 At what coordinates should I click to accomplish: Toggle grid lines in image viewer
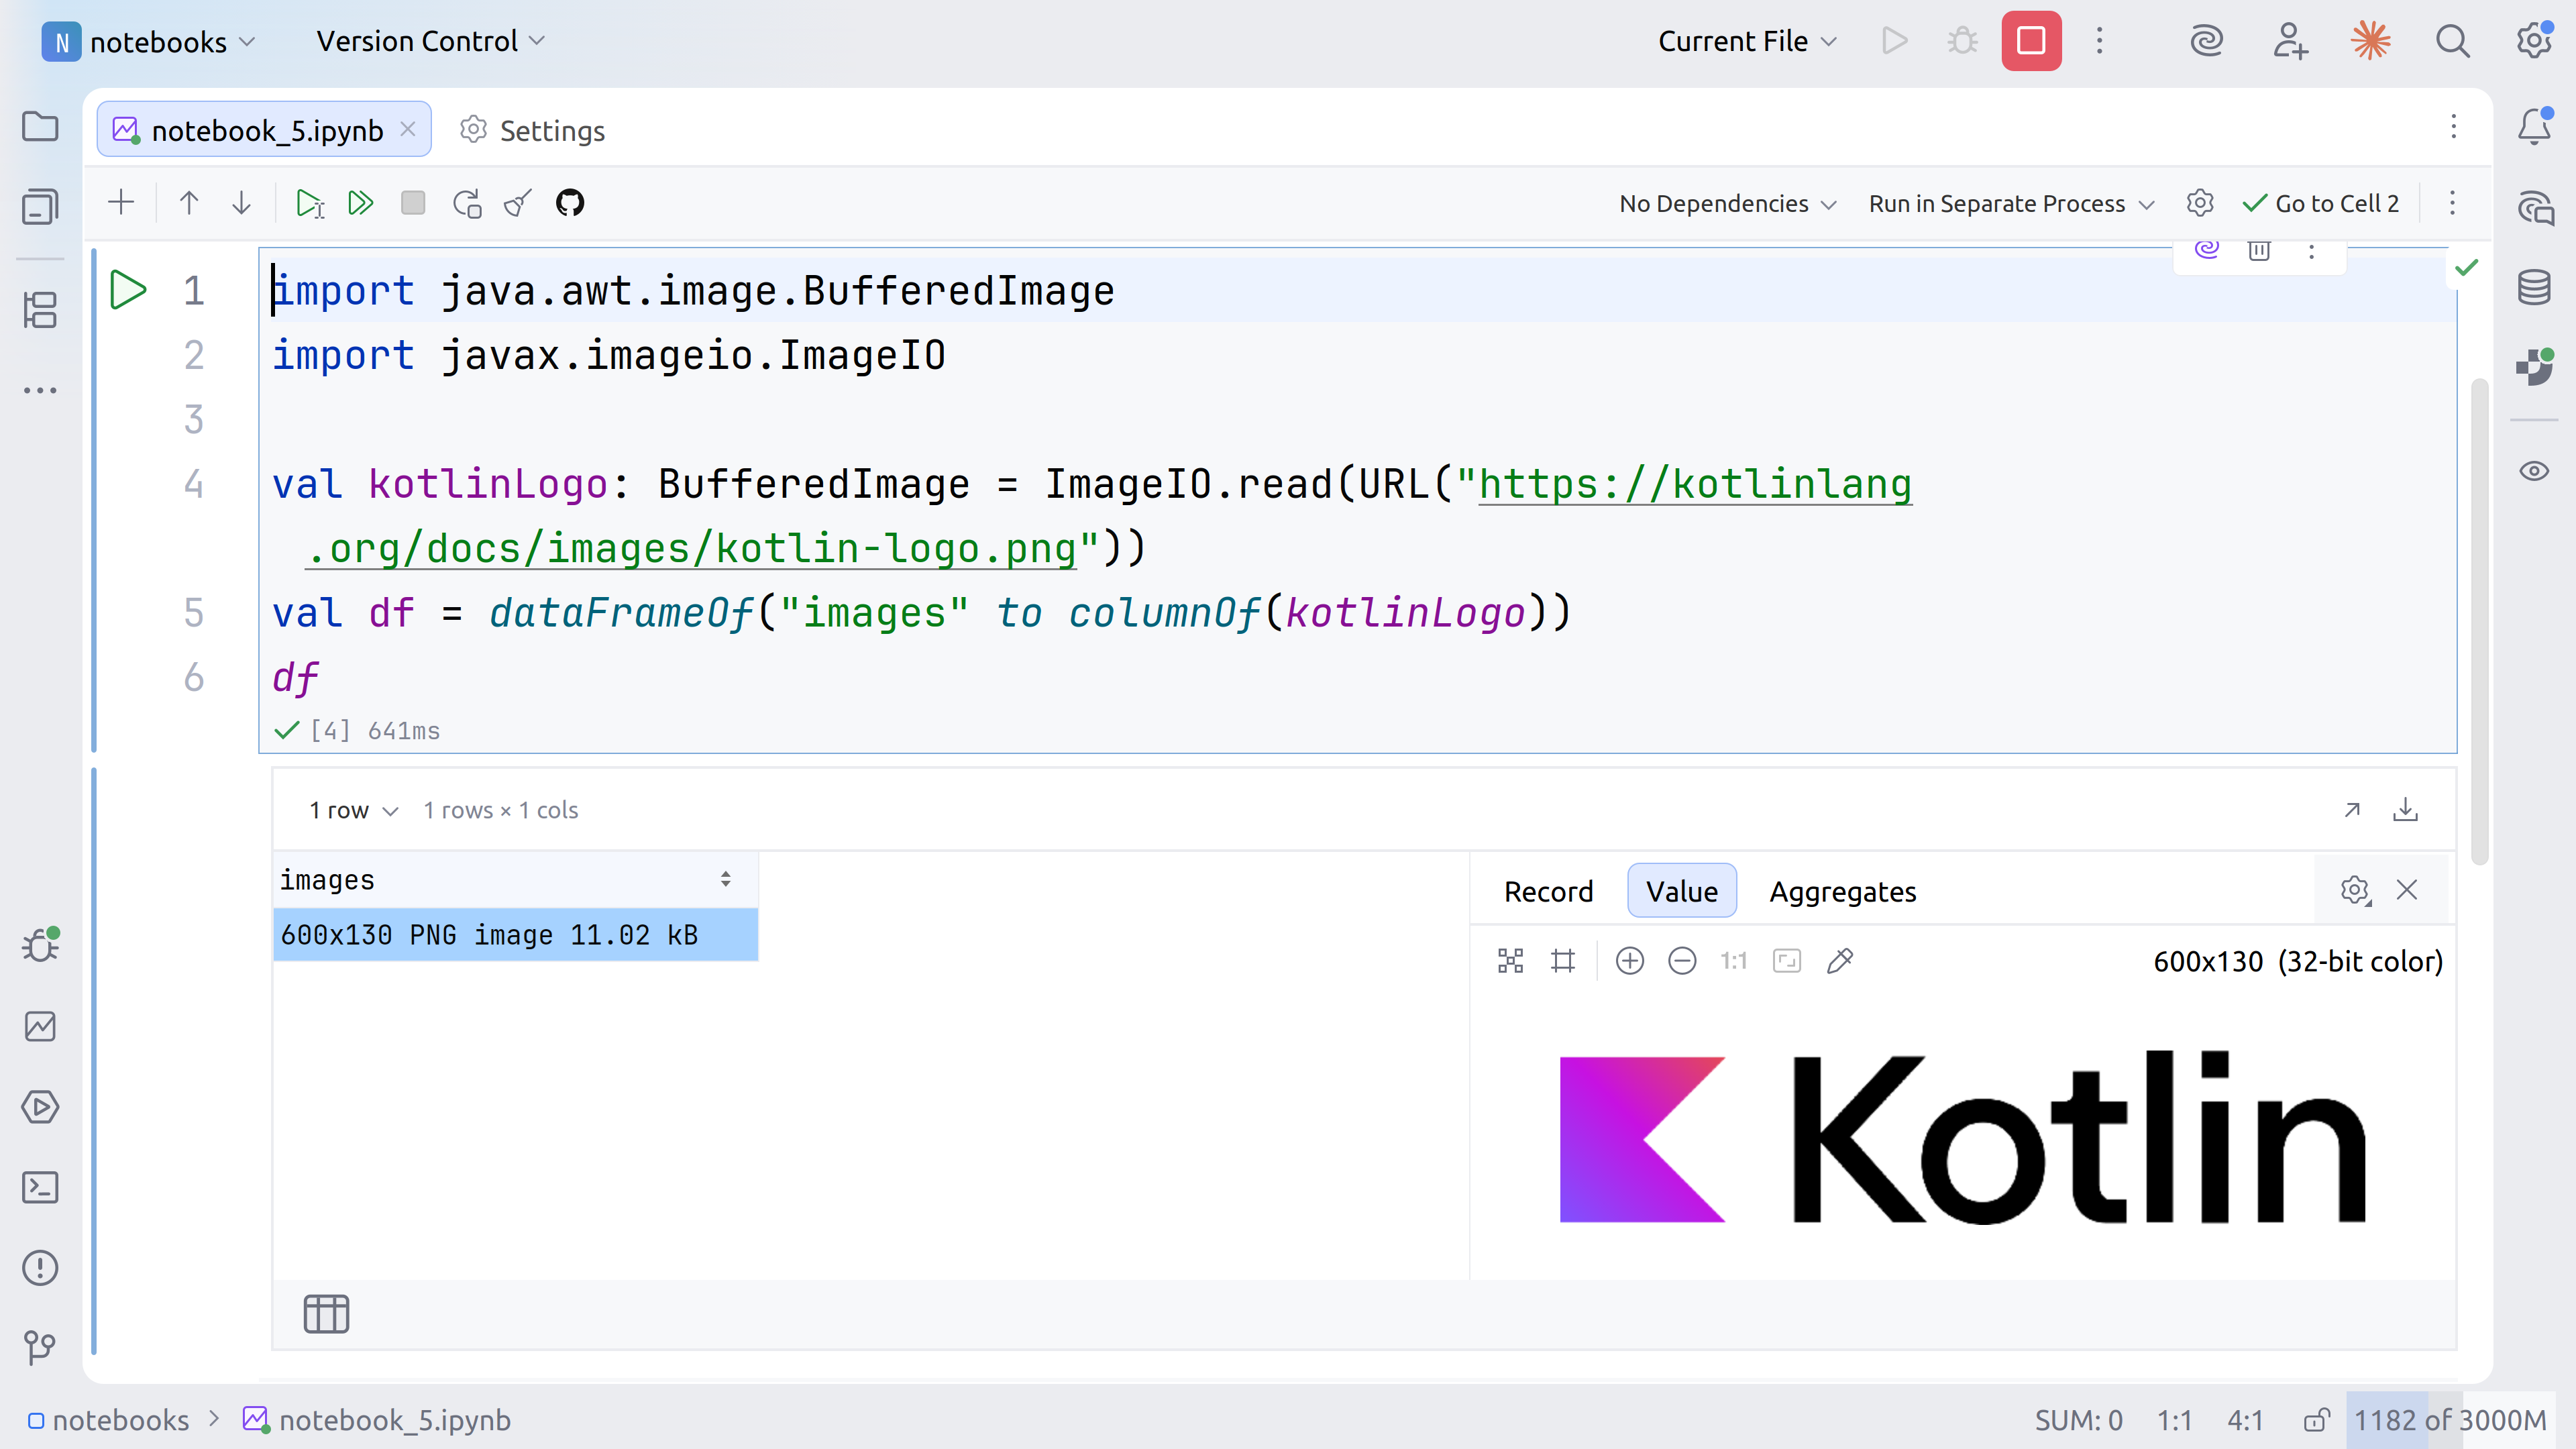(x=1563, y=961)
